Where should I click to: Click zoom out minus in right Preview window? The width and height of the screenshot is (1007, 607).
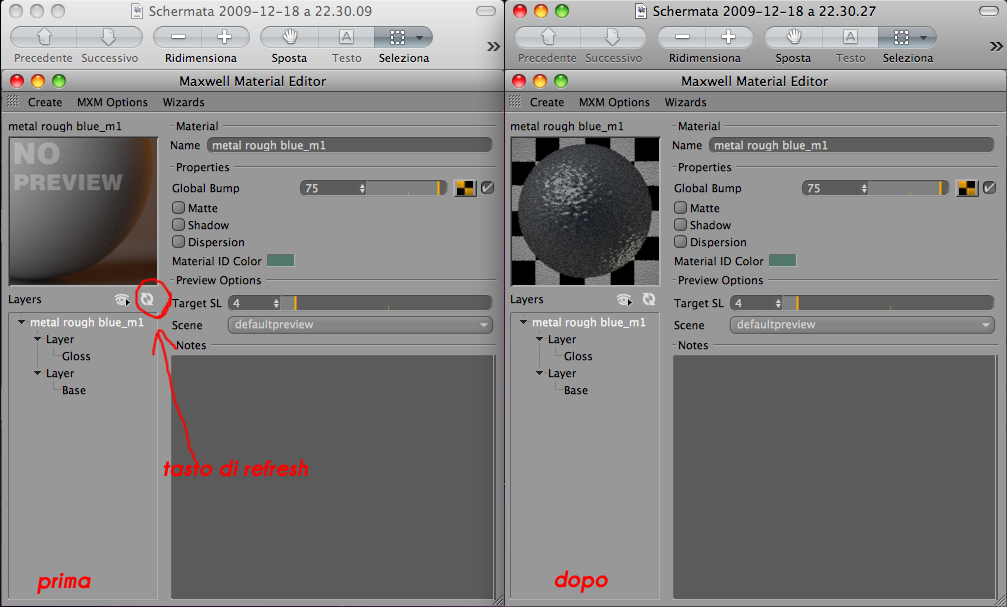point(682,37)
